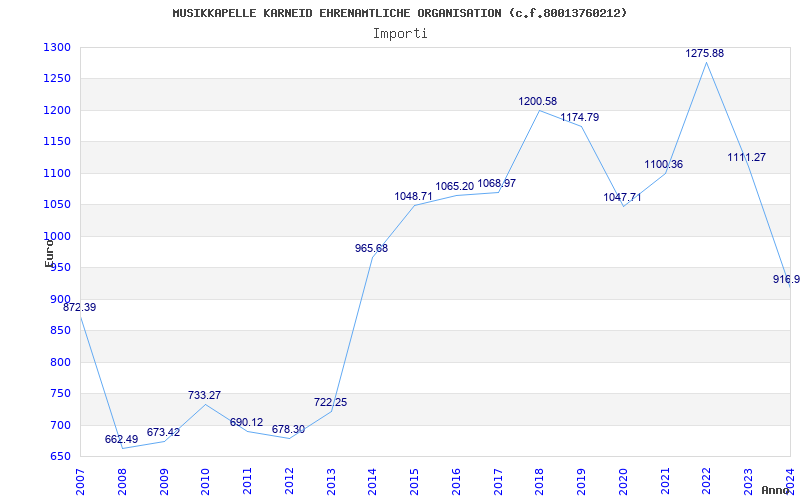This screenshot has width=800, height=500.
Task: Click the 1111.27 value label
Action: pyautogui.click(x=746, y=157)
